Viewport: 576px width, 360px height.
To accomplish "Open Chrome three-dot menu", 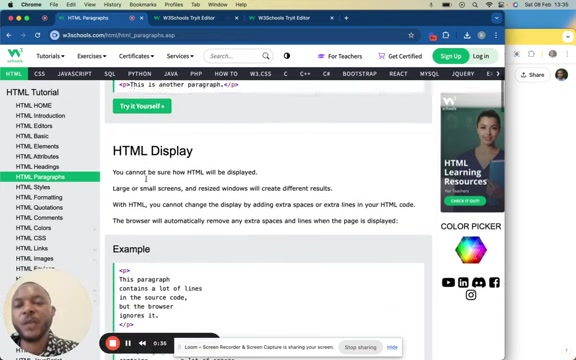I will click(496, 35).
